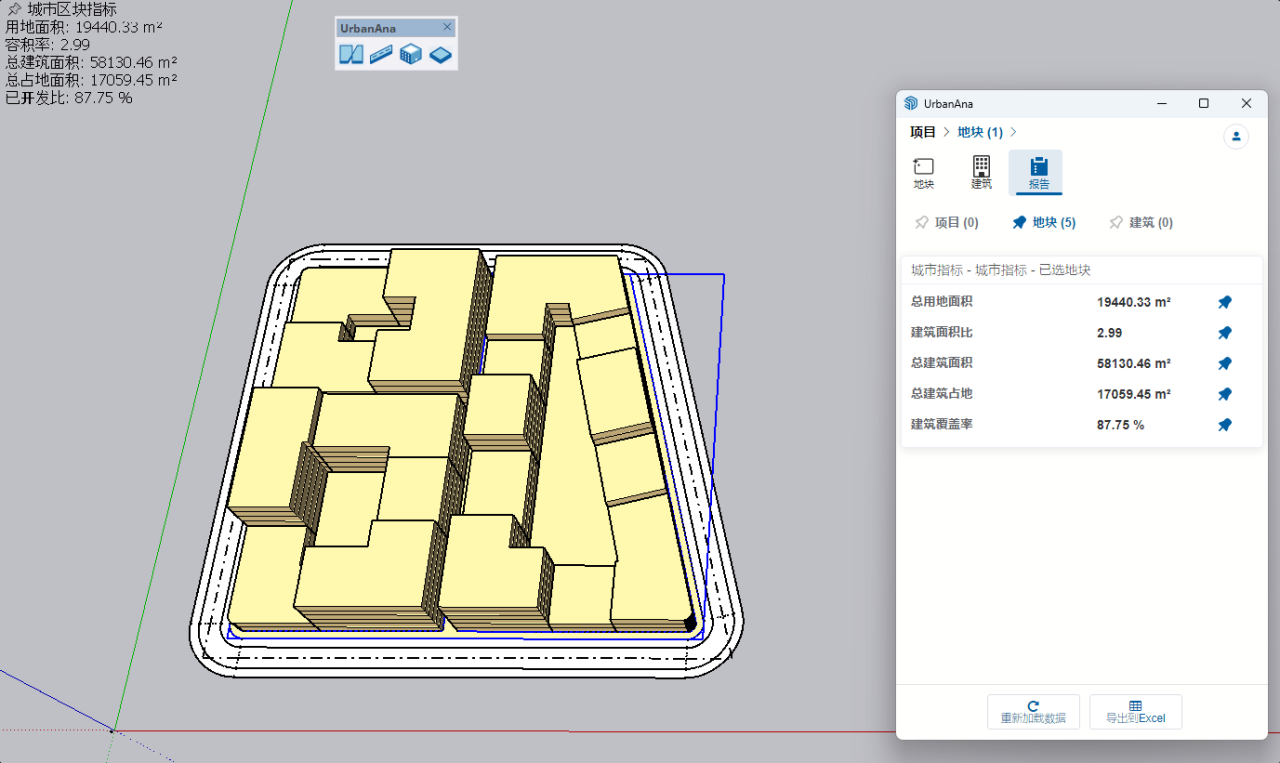Viewport: 1280px width, 763px height.
Task: Click the first split-plot icon in UrbanAna toolbar
Action: point(351,54)
